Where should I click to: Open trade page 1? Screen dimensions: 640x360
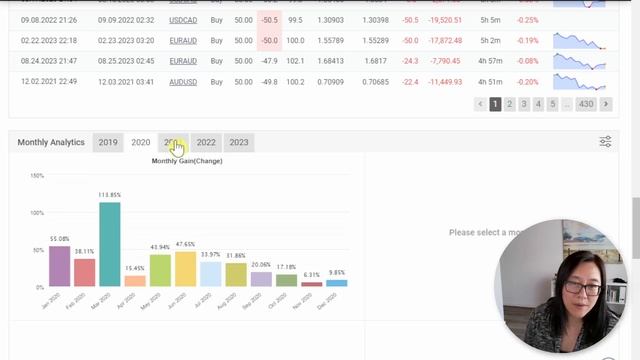pyautogui.click(x=495, y=104)
